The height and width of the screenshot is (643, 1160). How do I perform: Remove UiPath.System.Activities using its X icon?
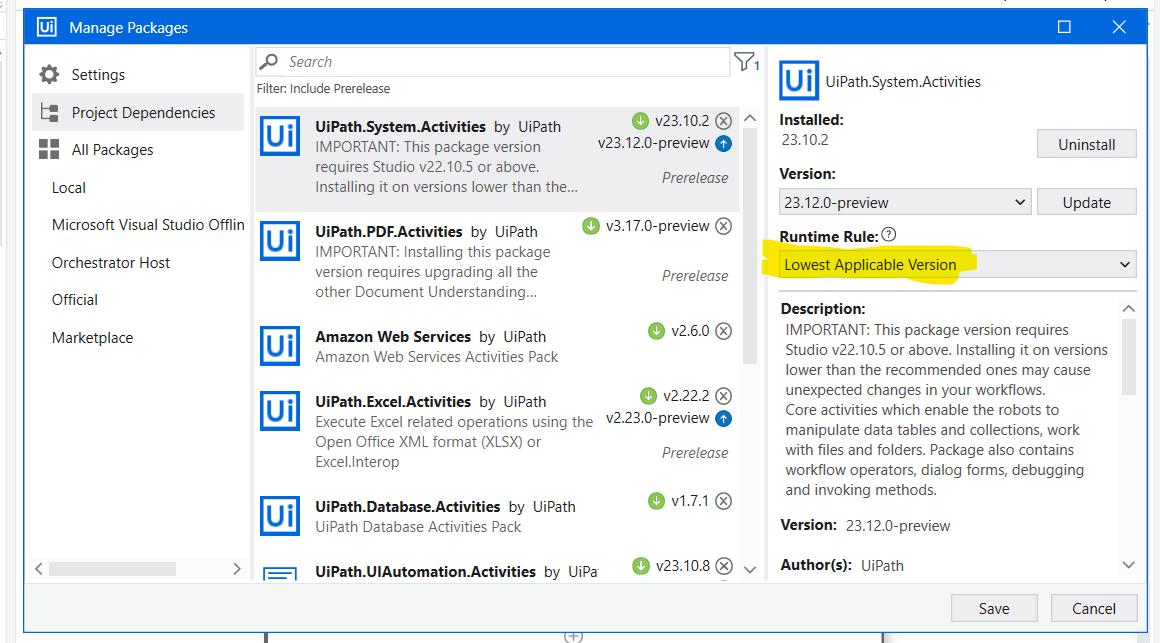click(724, 121)
